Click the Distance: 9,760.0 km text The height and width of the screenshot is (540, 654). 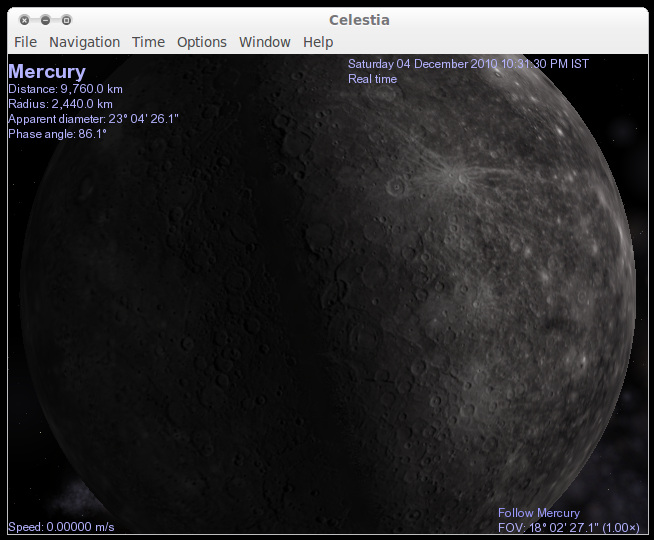coord(65,89)
